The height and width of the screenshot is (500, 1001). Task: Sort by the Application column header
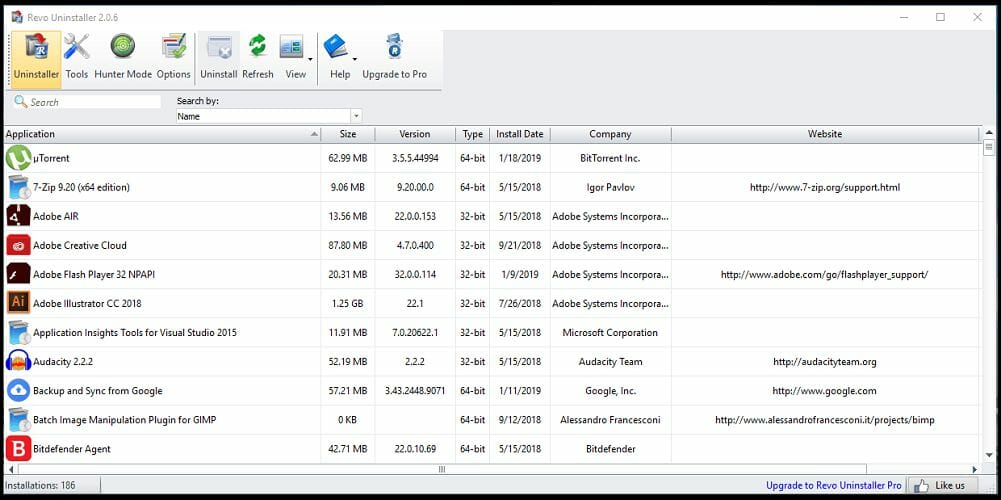coord(162,134)
